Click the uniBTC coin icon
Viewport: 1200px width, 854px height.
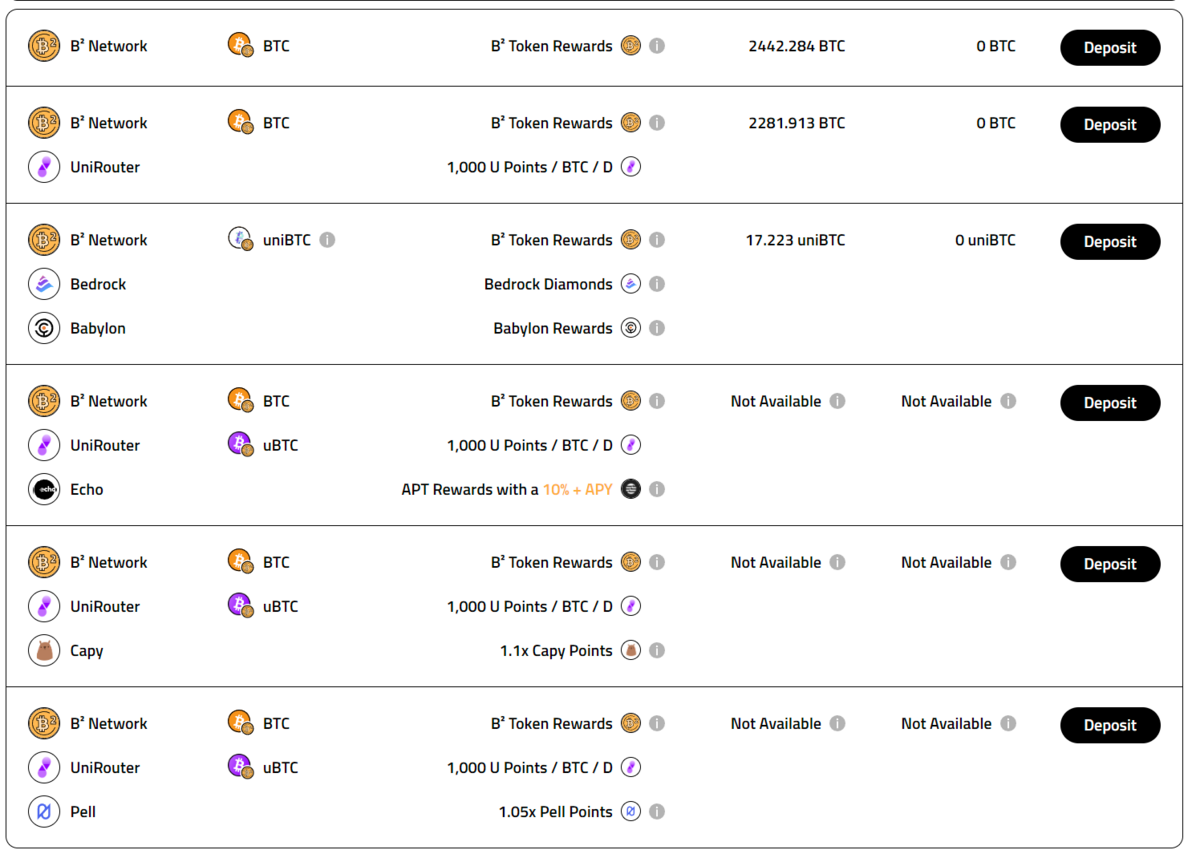click(241, 240)
